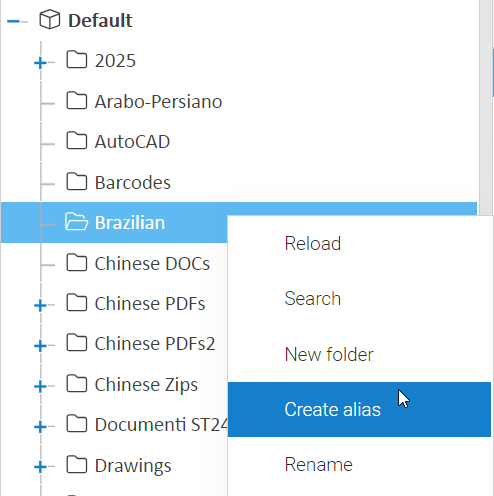Expand the Chinese PDFs2 folder
Image resolution: width=494 pixels, height=496 pixels.
[40, 346]
